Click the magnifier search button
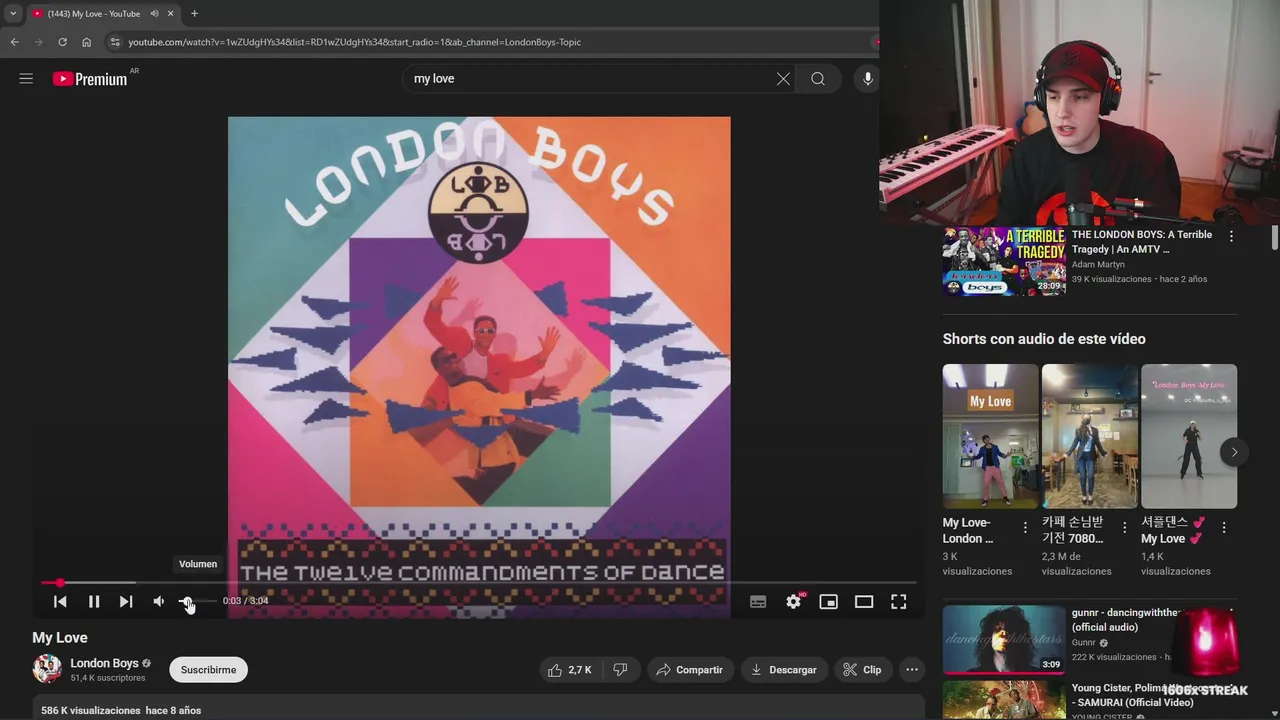The image size is (1280, 720). point(818,79)
